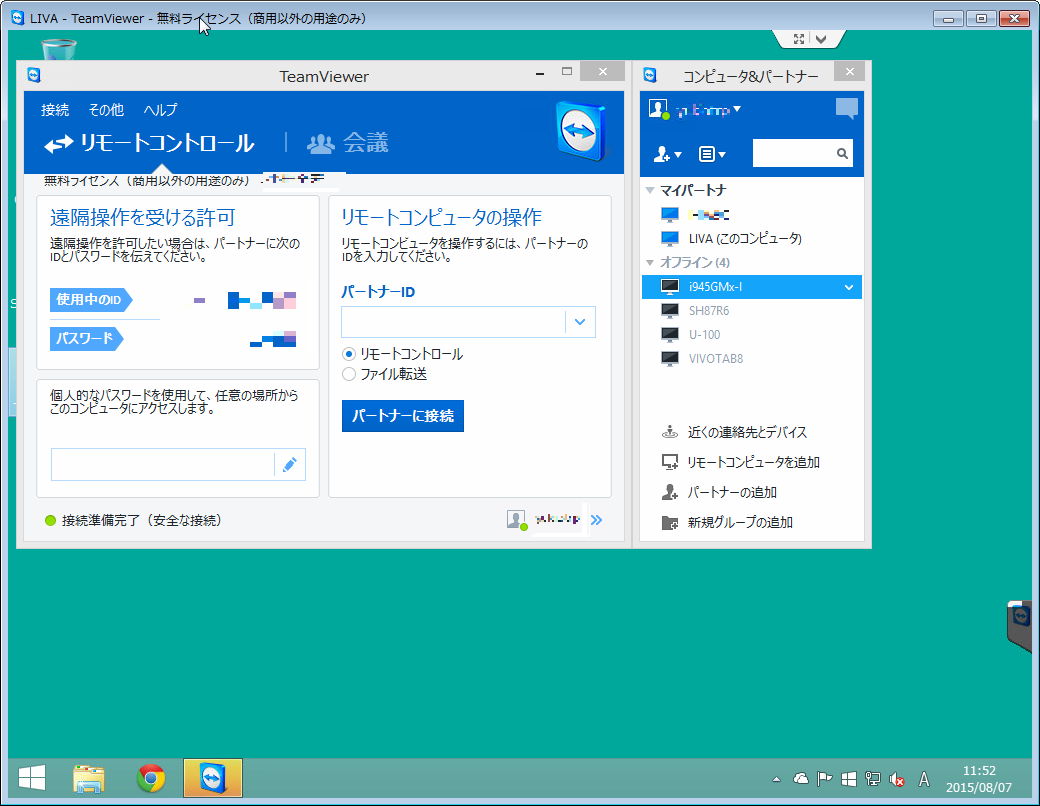Screen dimensions: 1040x806
Task: Collapse the オフライン (4) group
Action: (650, 263)
